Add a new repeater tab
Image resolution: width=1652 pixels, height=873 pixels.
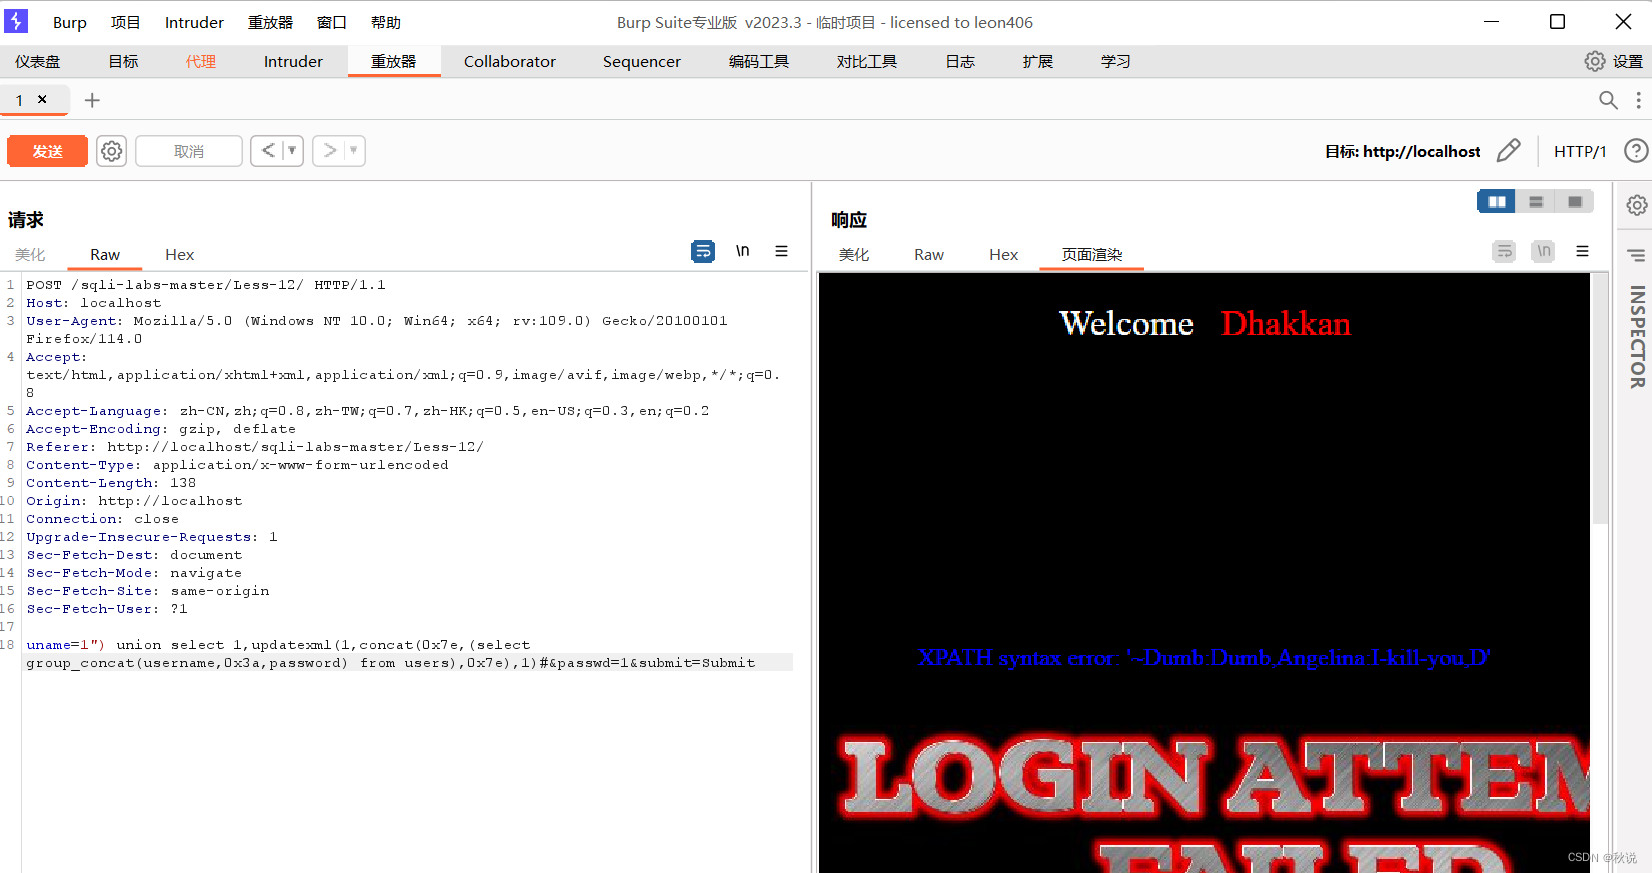pyautogui.click(x=92, y=100)
